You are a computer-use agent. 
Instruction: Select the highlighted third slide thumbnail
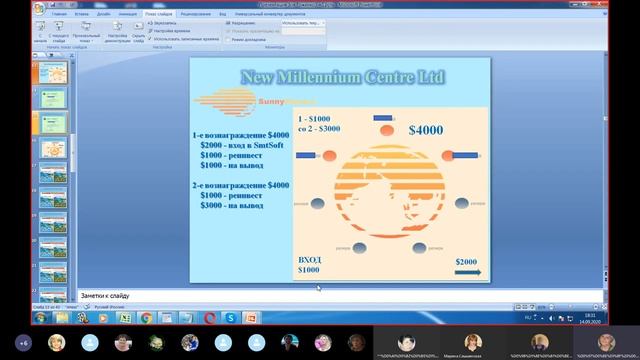click(x=53, y=123)
